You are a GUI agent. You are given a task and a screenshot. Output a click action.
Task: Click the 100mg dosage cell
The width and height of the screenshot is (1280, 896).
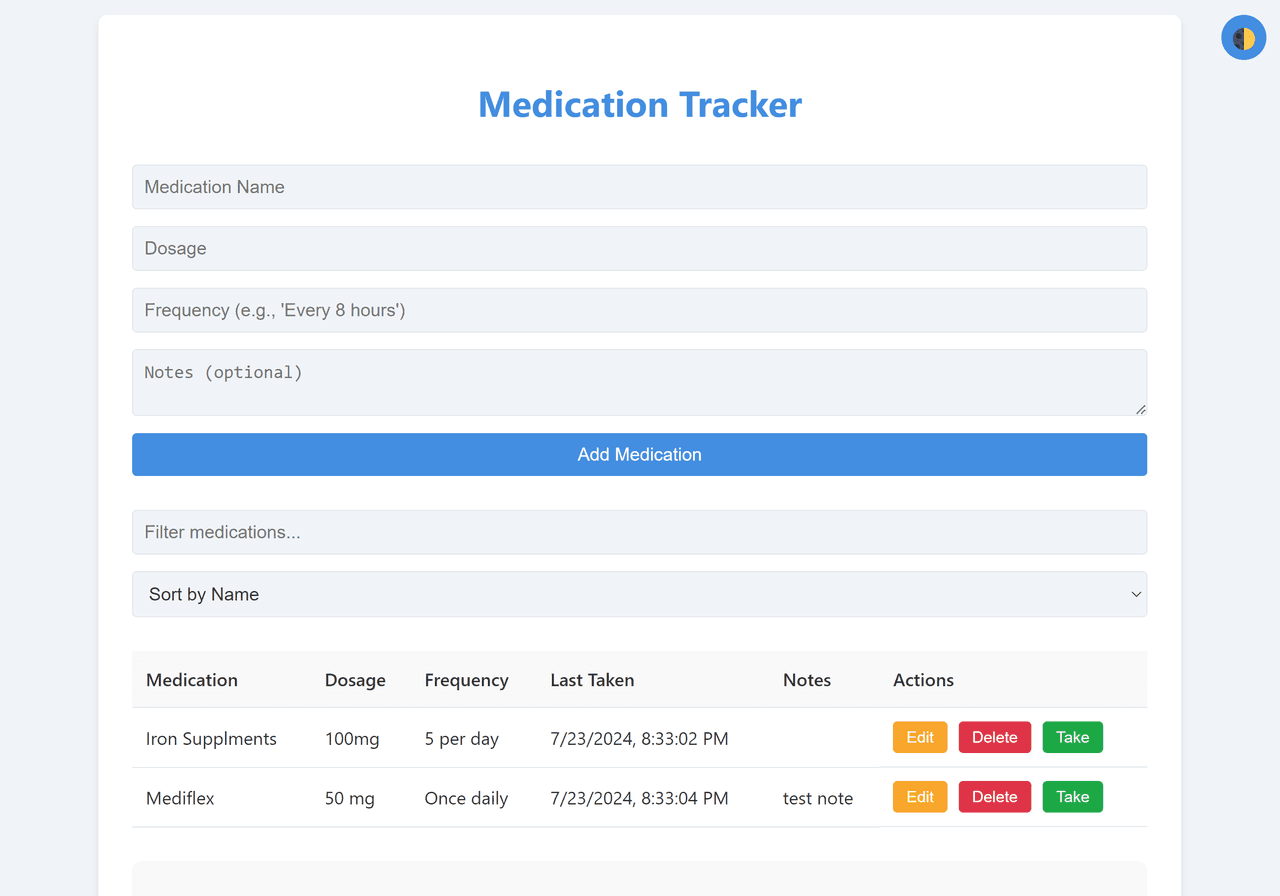pyautogui.click(x=352, y=739)
